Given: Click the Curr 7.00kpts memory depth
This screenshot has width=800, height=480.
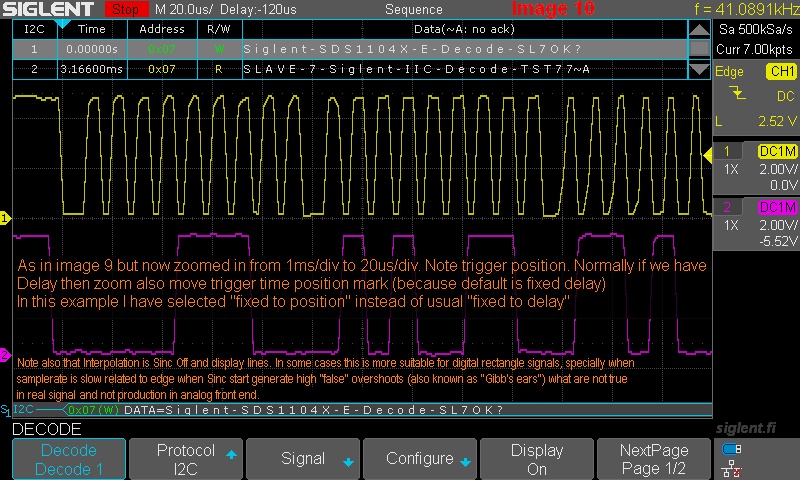Looking at the screenshot, I should (755, 49).
